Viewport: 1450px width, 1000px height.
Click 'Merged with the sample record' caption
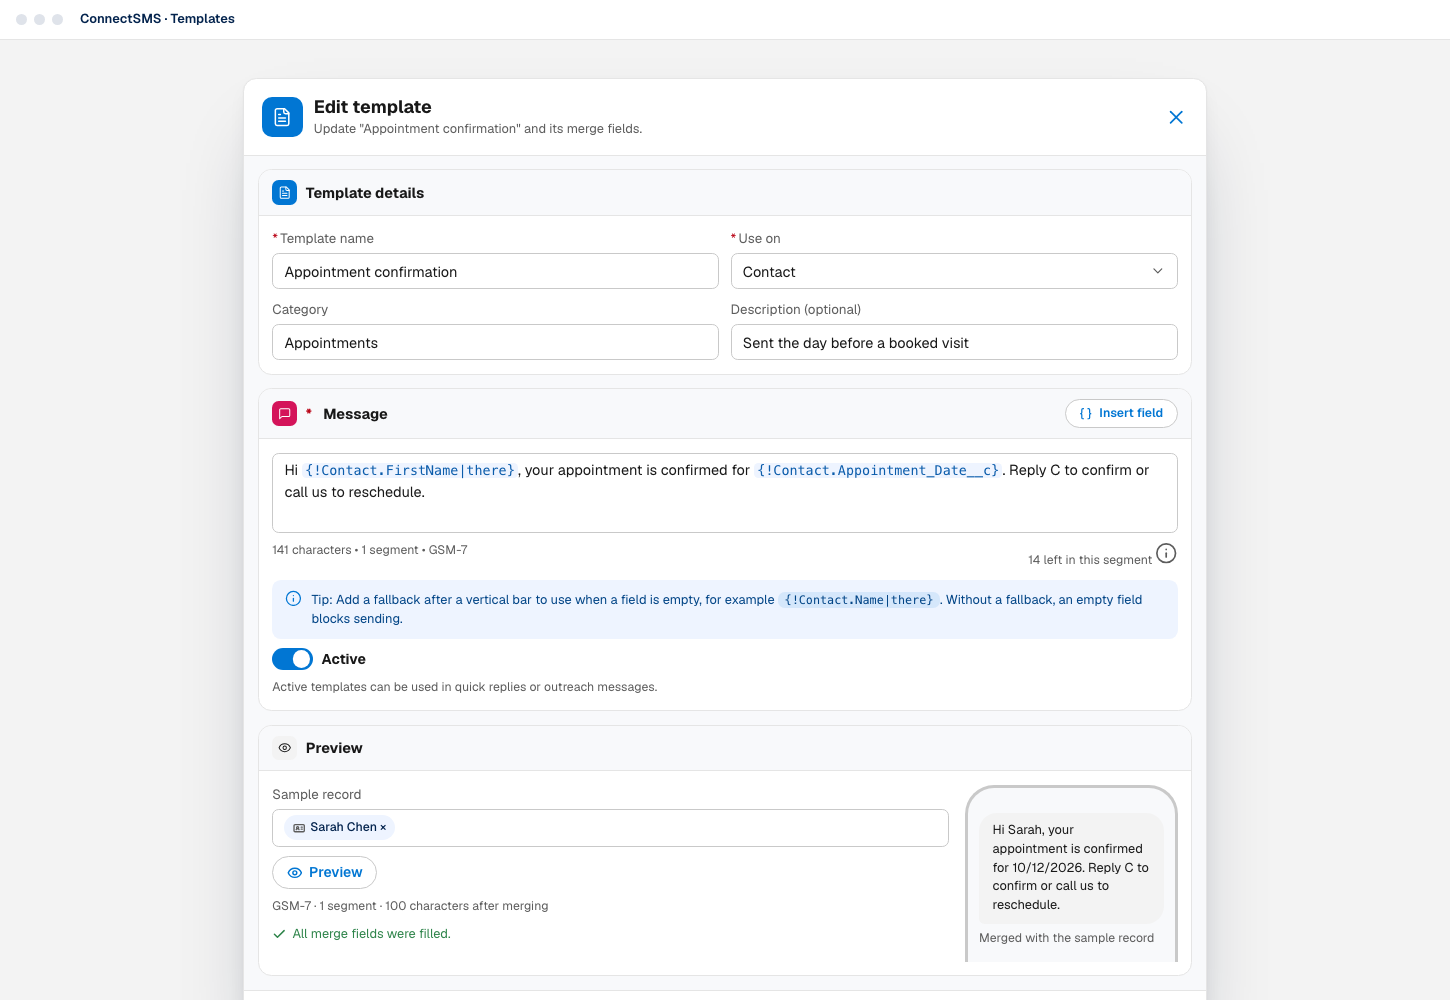pyautogui.click(x=1066, y=938)
